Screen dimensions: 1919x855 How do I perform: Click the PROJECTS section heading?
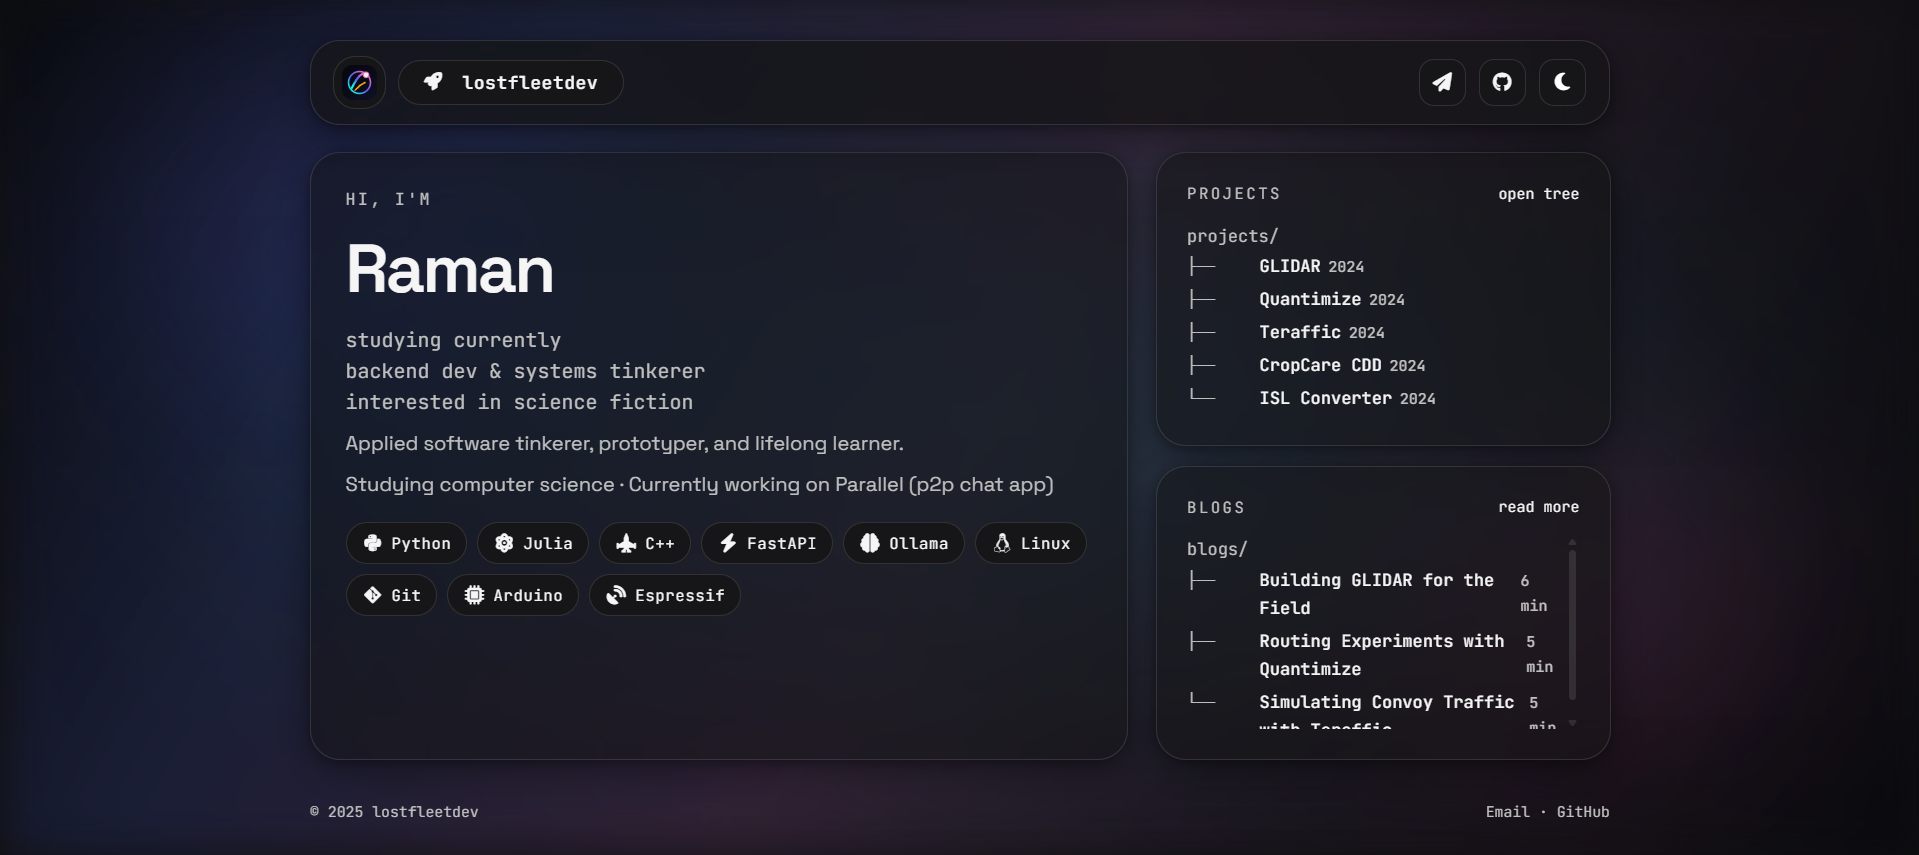click(1234, 194)
